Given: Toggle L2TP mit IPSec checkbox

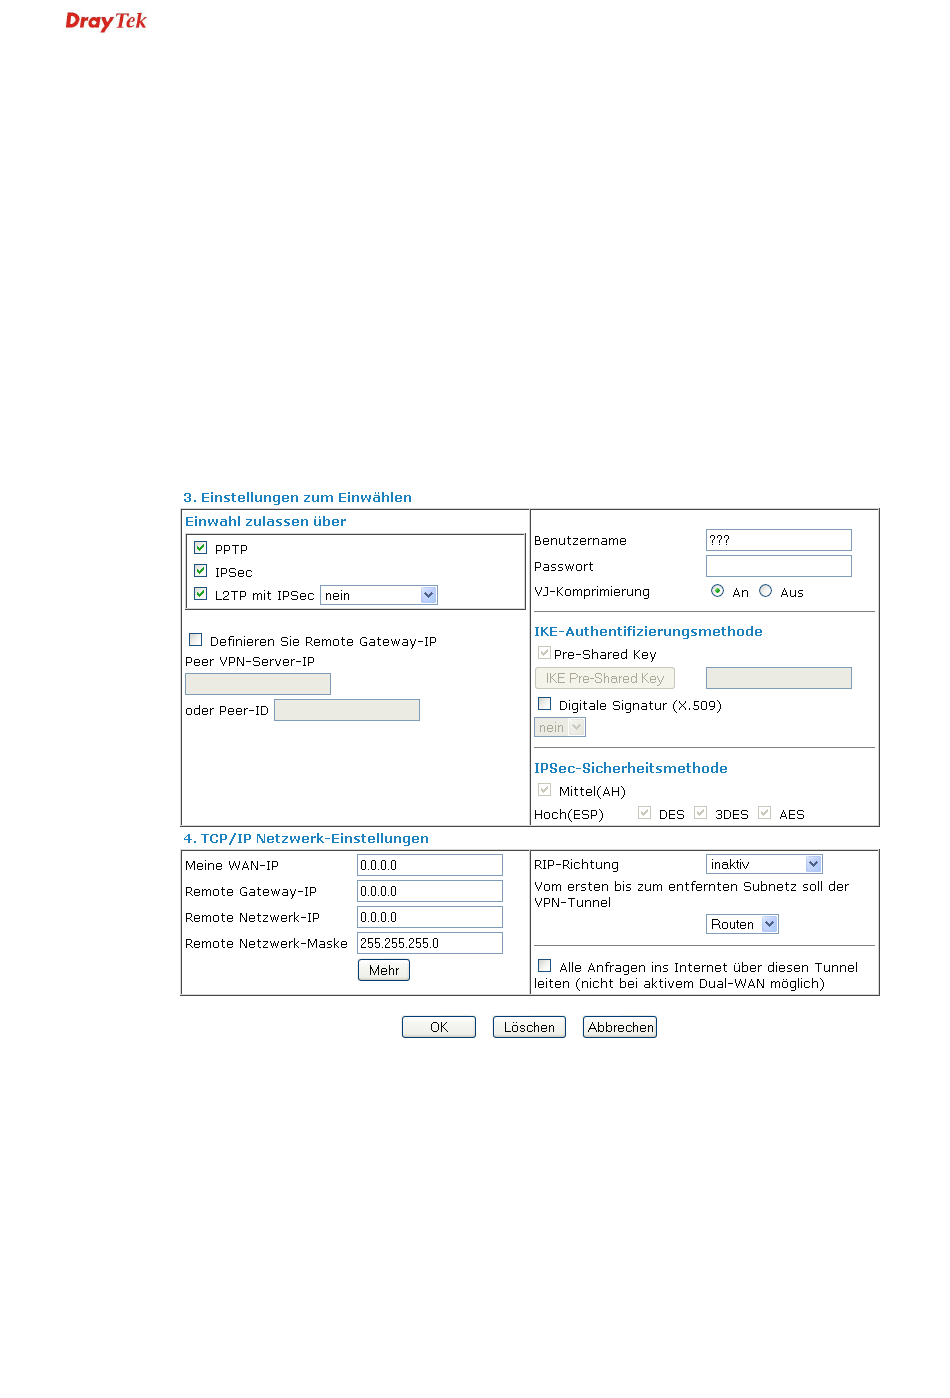Looking at the screenshot, I should 201,594.
